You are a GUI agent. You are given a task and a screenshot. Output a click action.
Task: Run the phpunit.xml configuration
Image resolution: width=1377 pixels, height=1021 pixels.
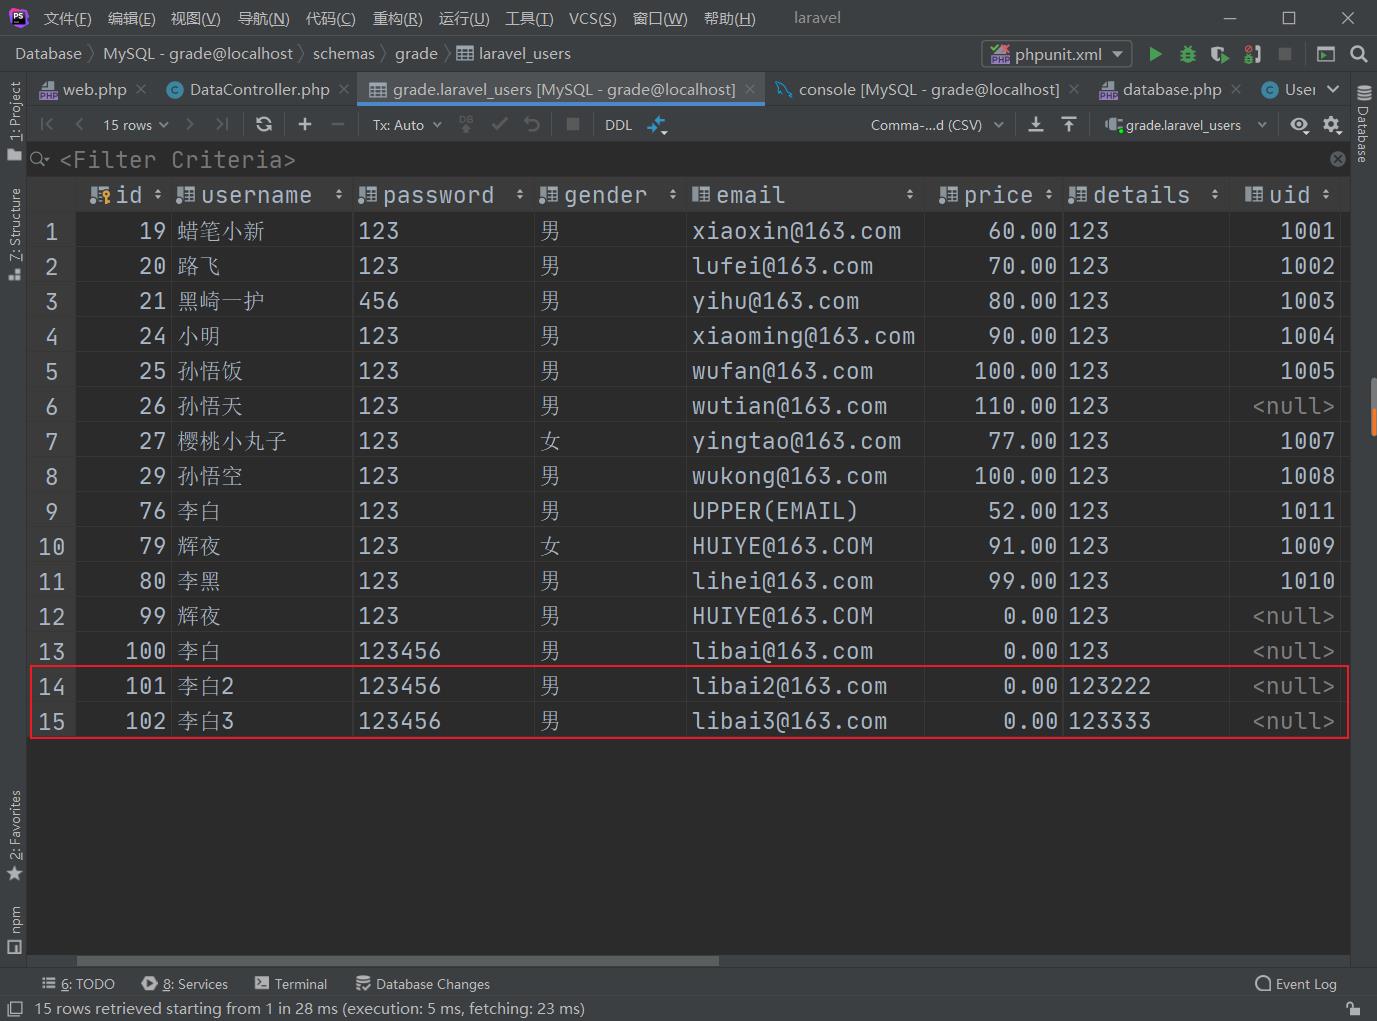(x=1155, y=54)
